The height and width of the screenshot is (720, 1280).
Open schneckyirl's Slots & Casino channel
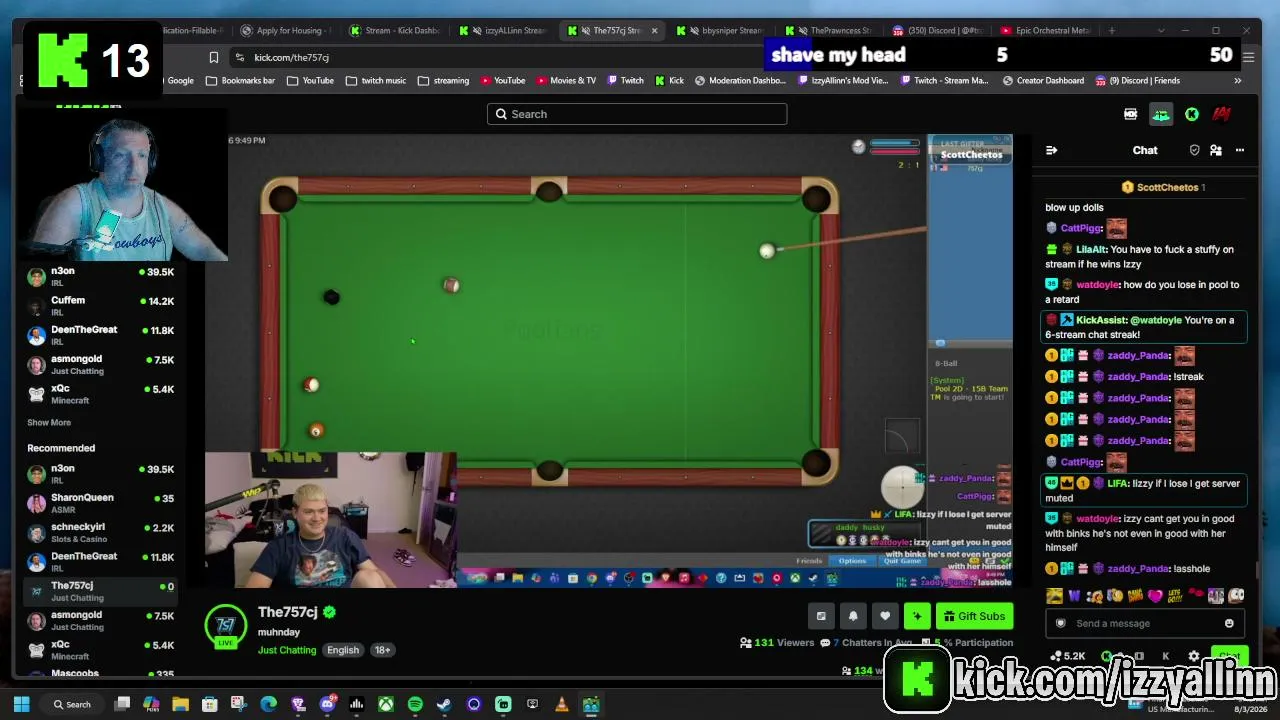coord(100,533)
